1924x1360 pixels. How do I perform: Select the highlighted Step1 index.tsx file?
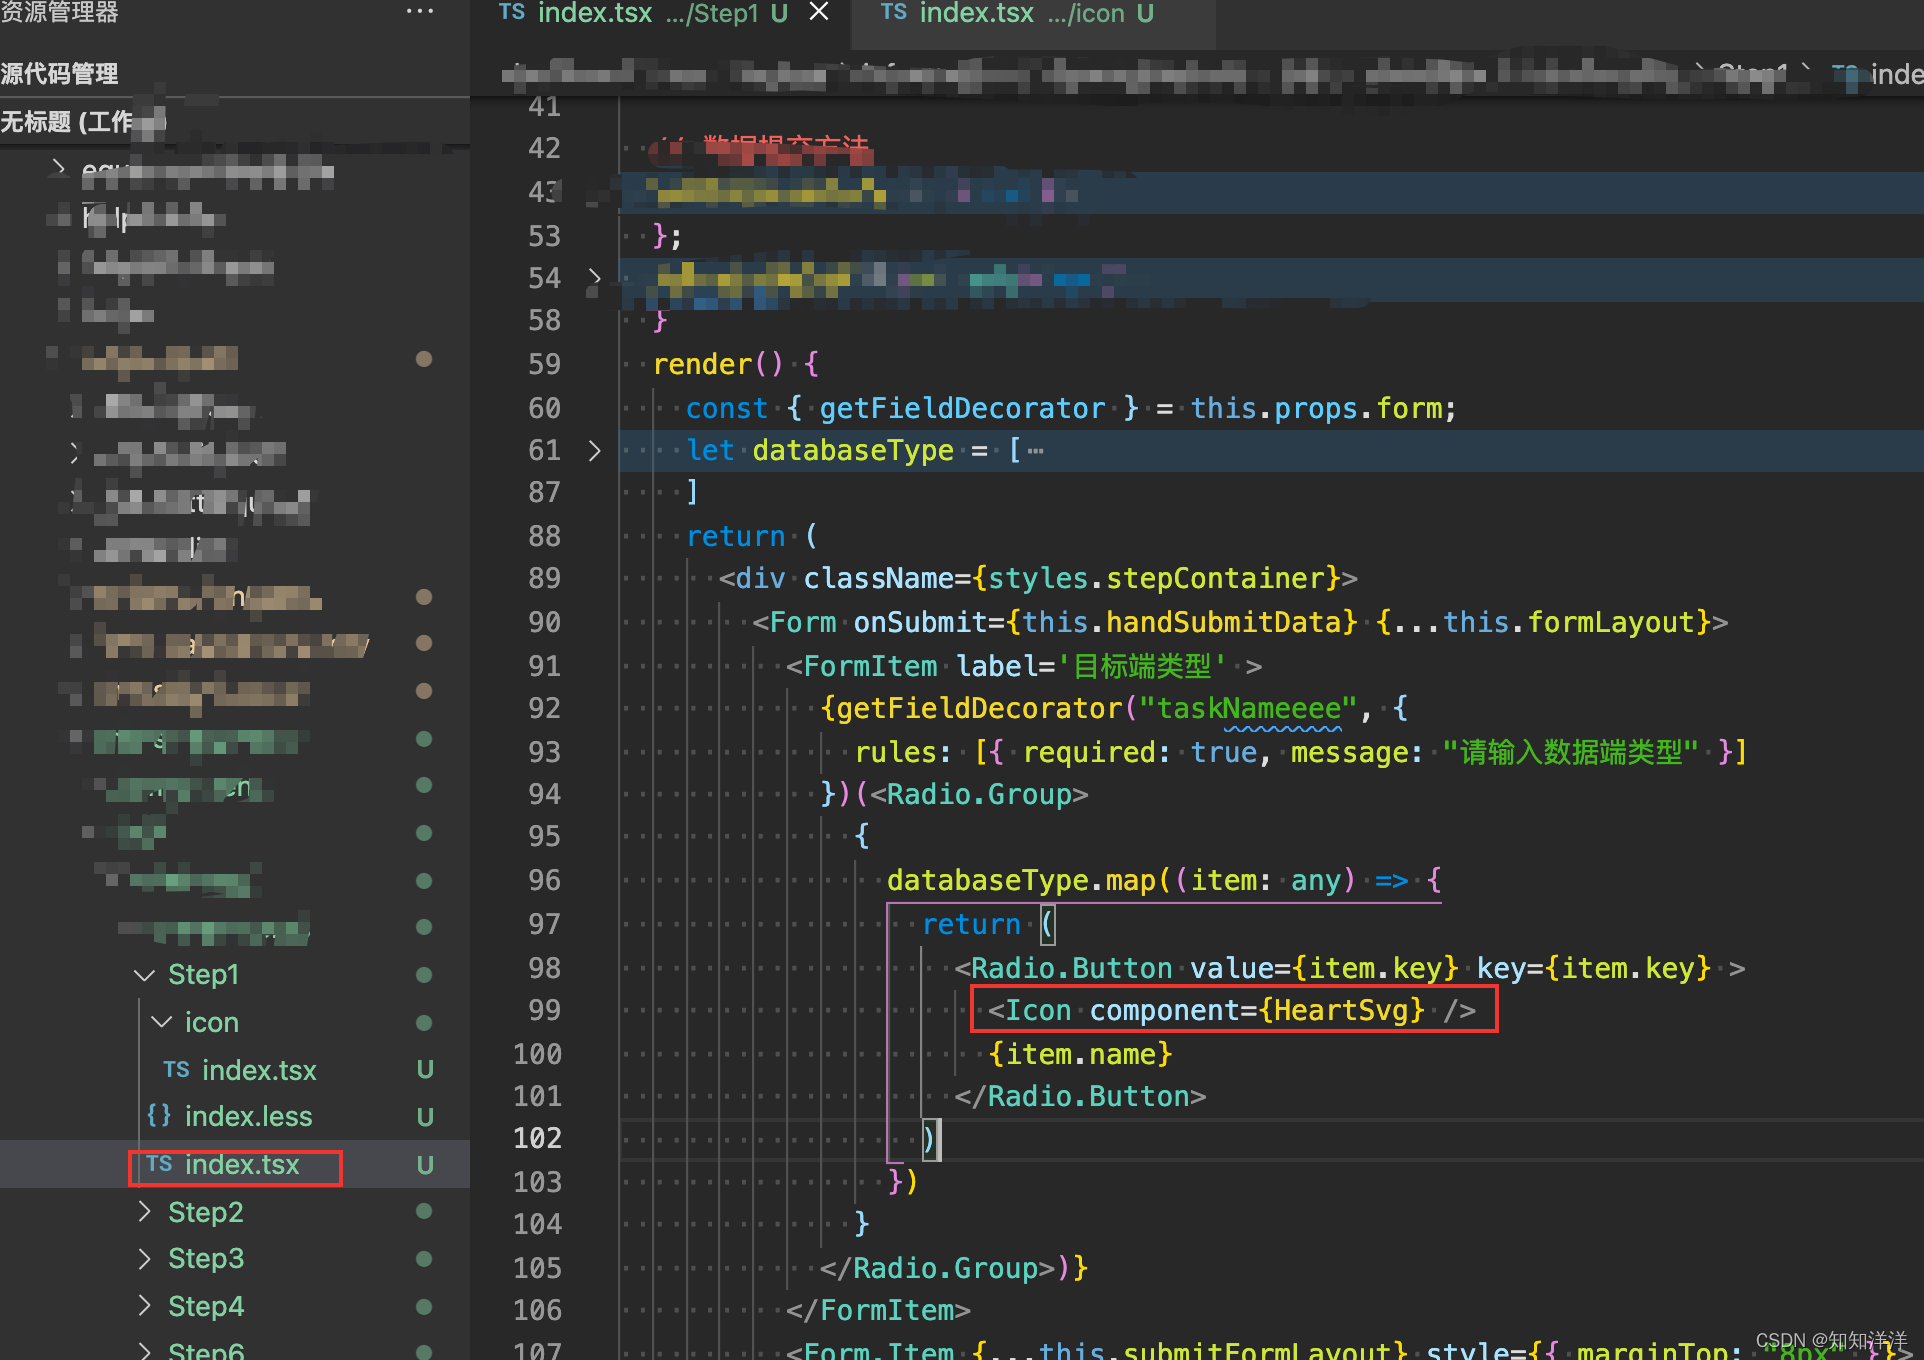(x=242, y=1165)
